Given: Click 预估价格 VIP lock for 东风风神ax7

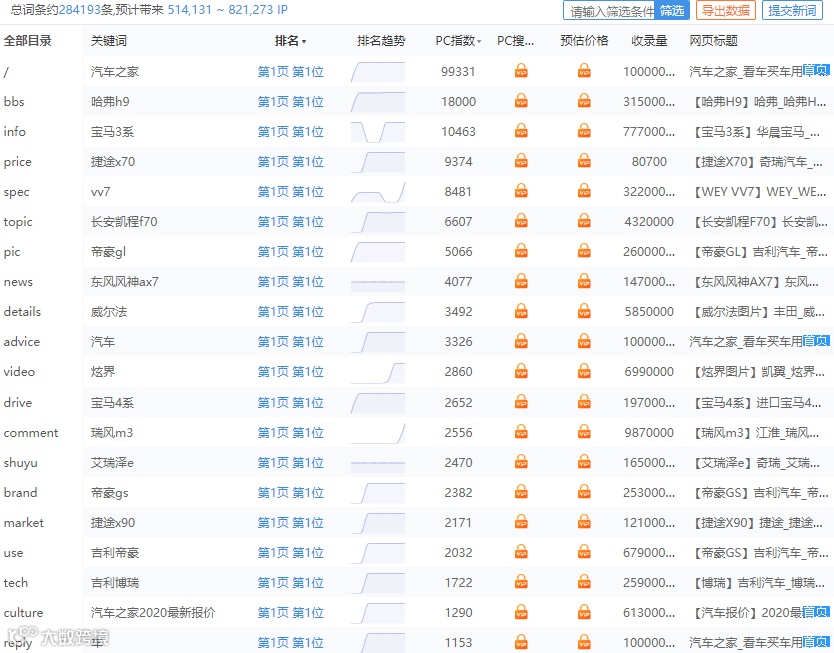Looking at the screenshot, I should pos(584,281).
